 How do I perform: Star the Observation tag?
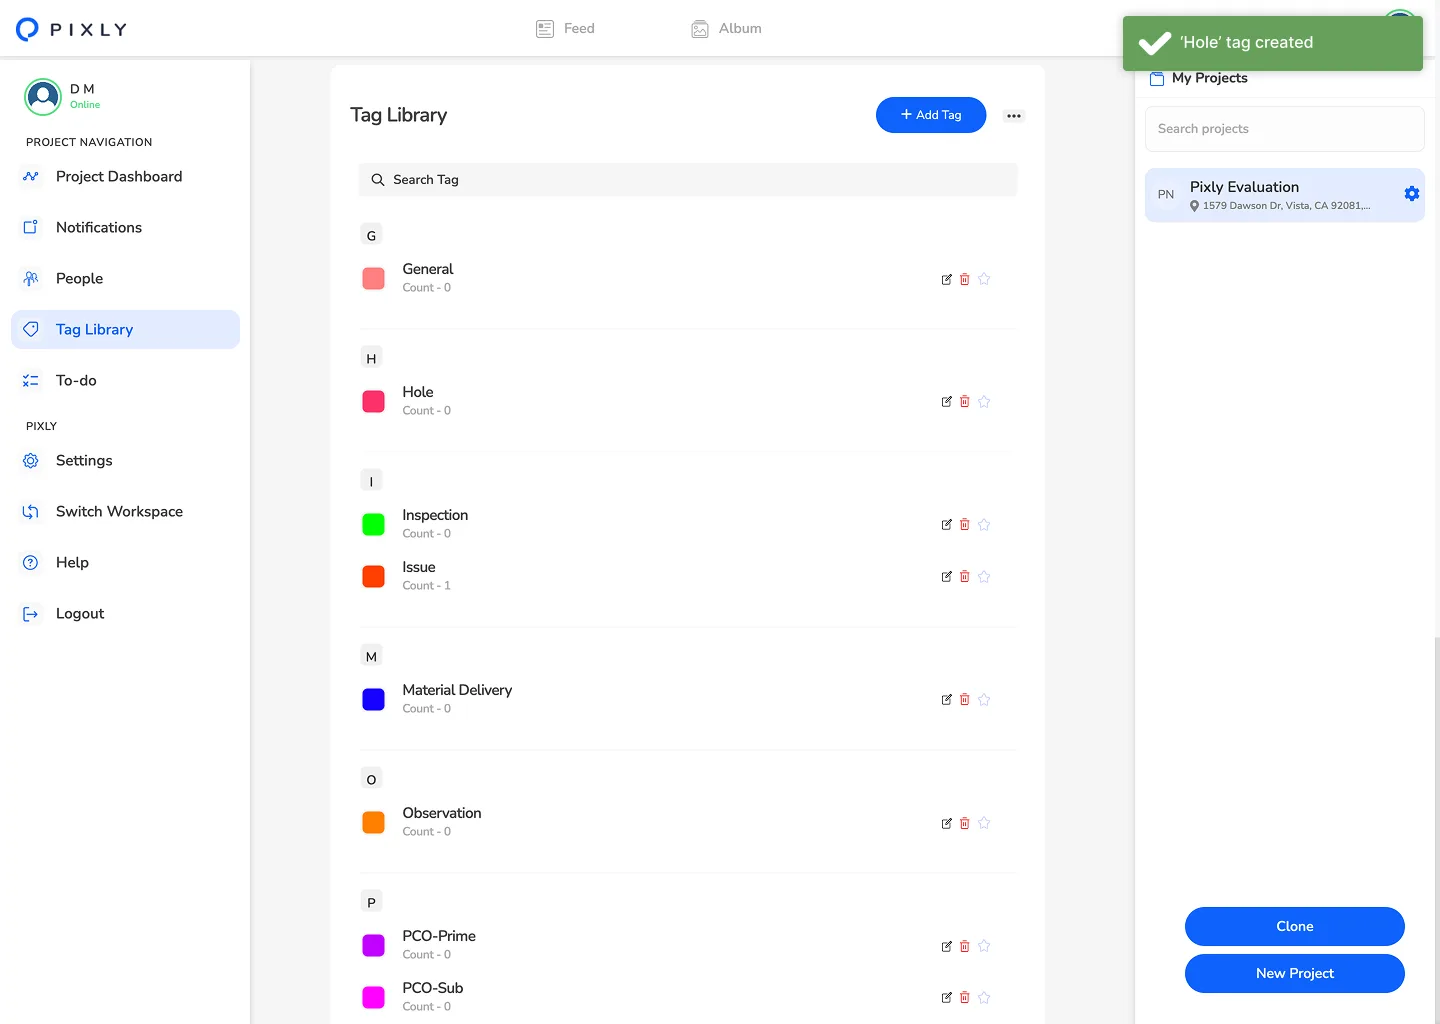coord(984,823)
